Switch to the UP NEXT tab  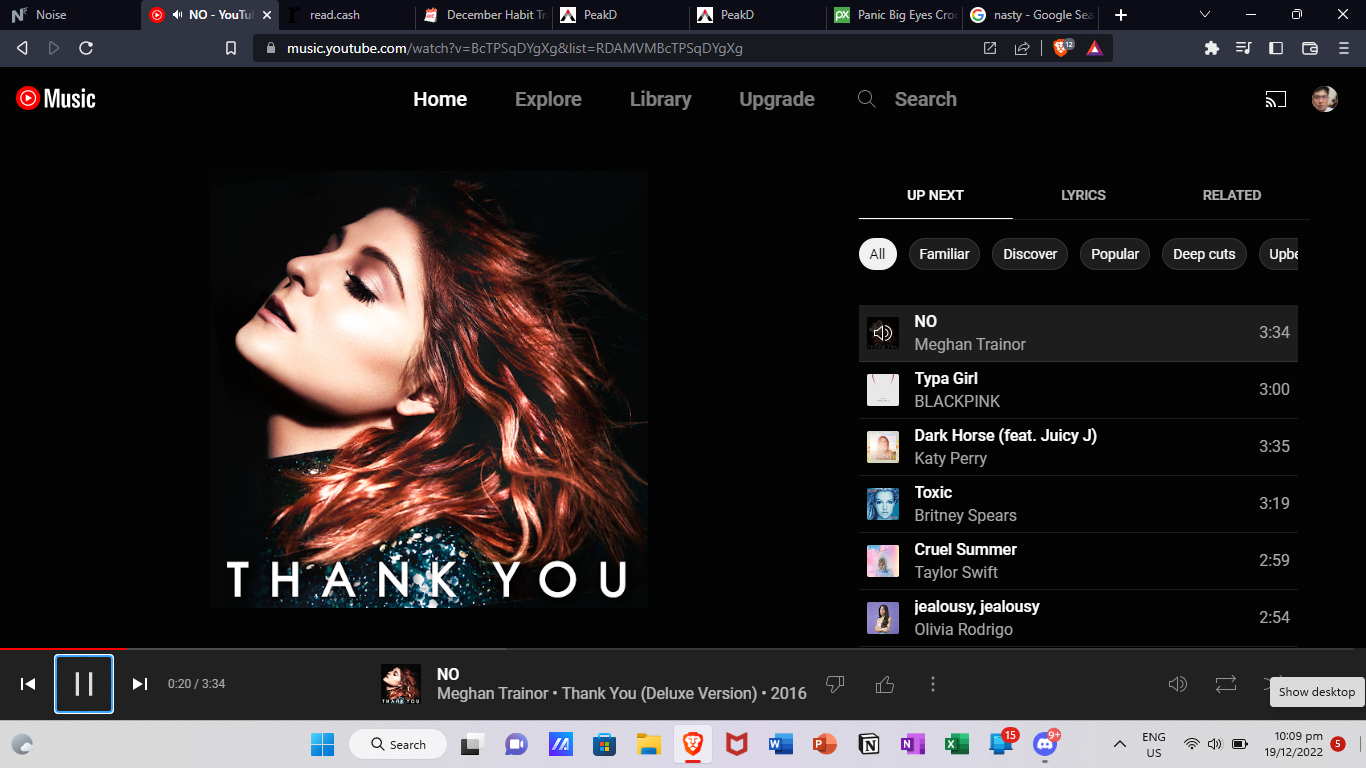pos(935,195)
